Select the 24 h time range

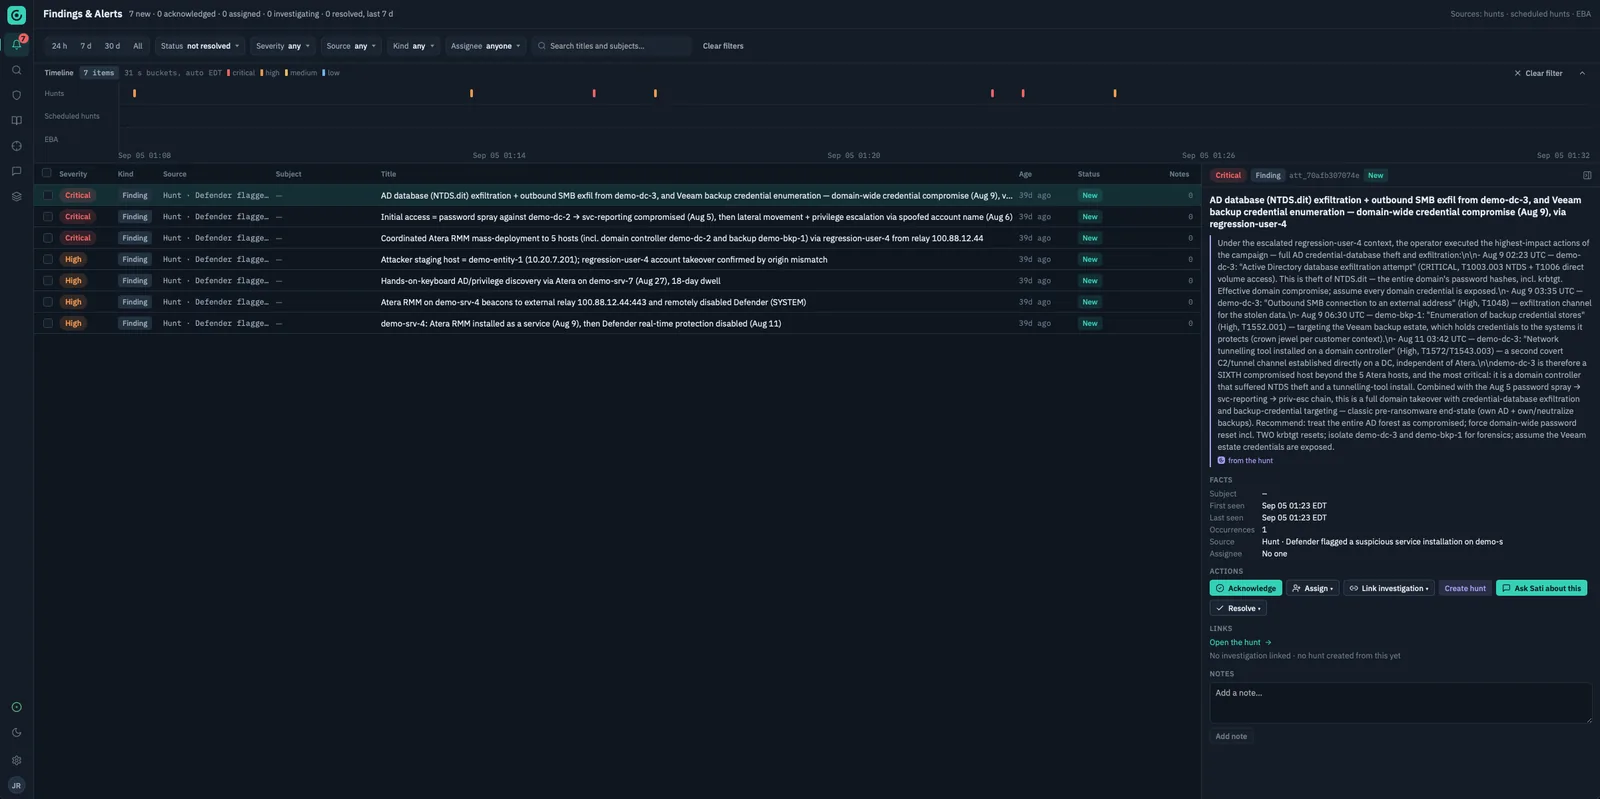click(x=60, y=46)
